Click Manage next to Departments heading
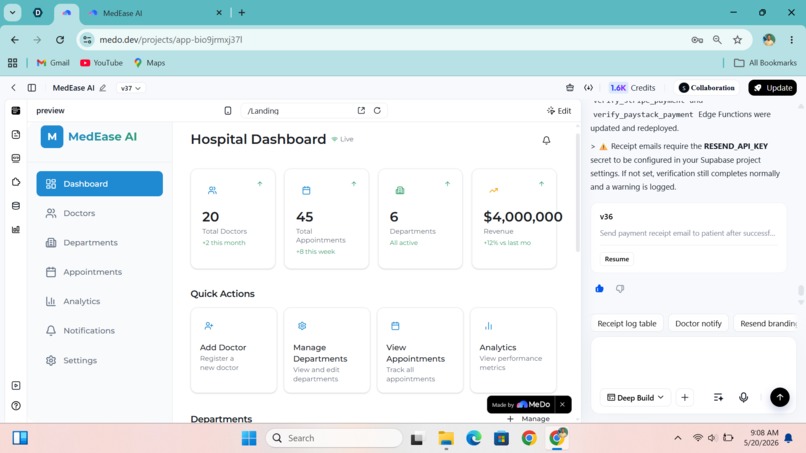Viewport: 806px width, 453px height. (528, 419)
